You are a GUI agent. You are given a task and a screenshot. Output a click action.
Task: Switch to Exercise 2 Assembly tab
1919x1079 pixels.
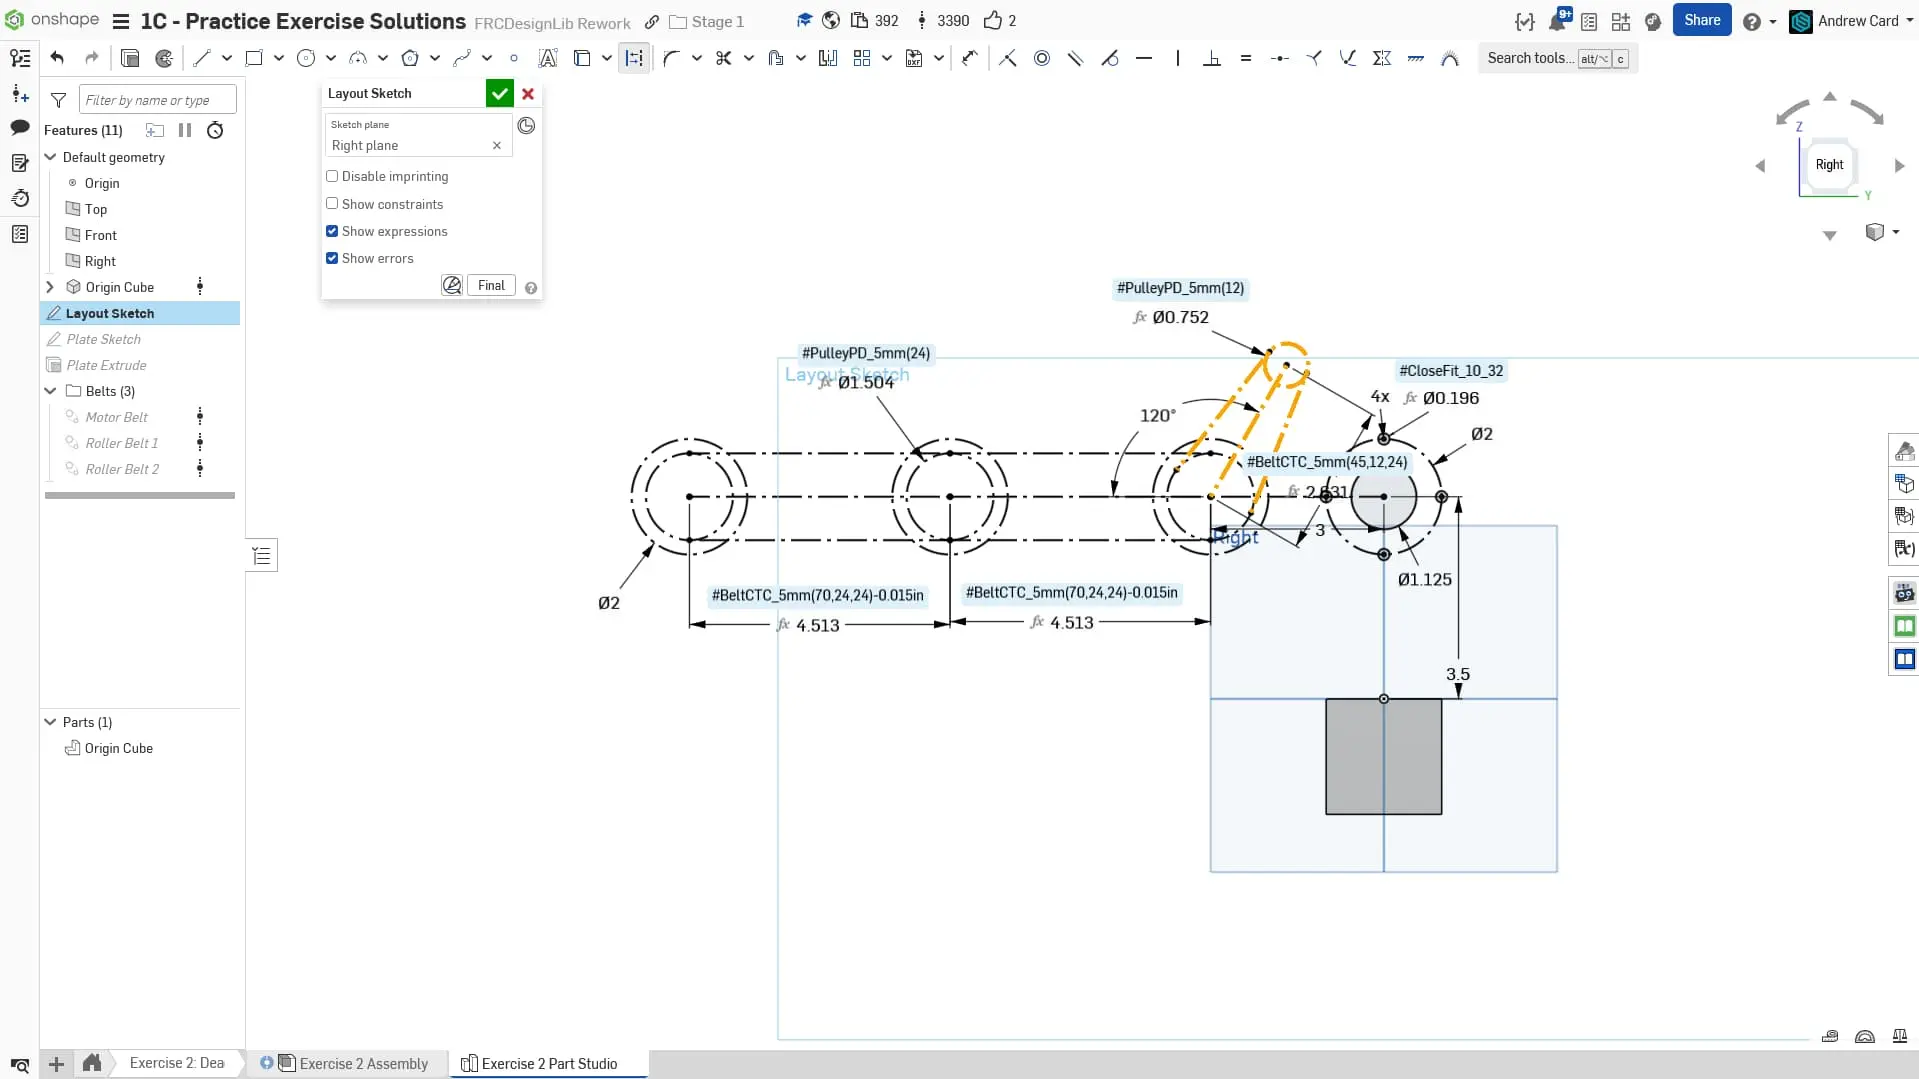pos(363,1063)
